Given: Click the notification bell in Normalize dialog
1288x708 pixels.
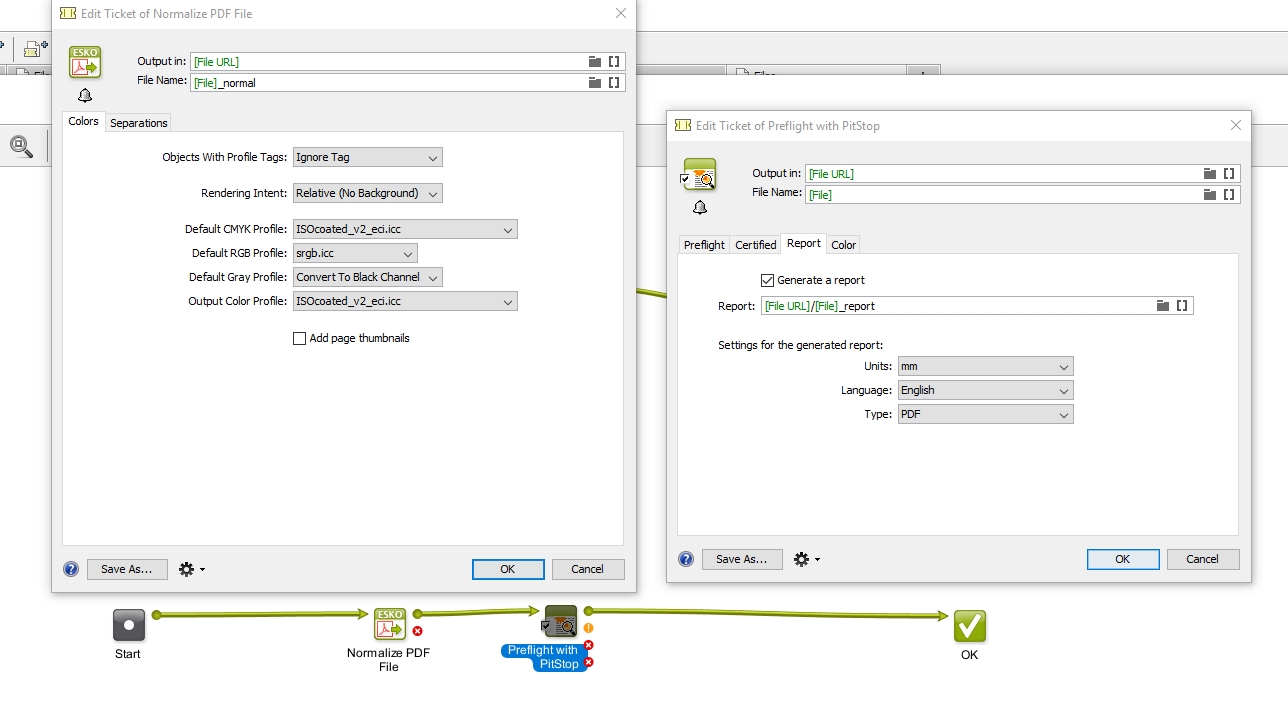Looking at the screenshot, I should [x=85, y=95].
